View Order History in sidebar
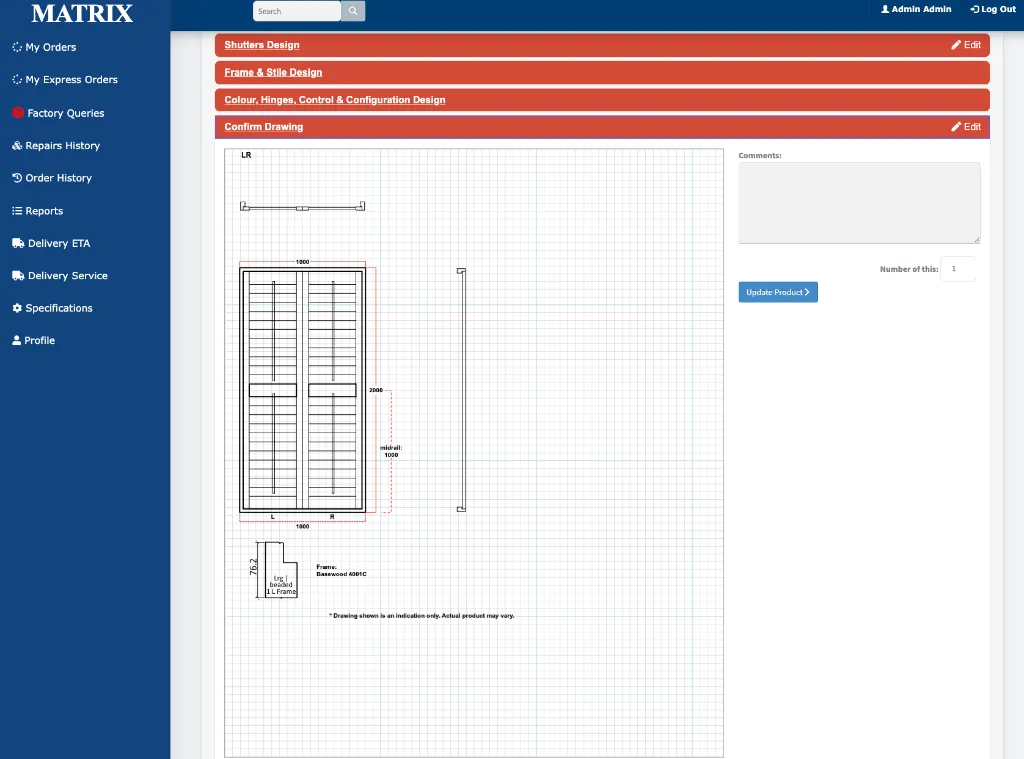Screen dimensions: 1024x759 (x=52, y=178)
